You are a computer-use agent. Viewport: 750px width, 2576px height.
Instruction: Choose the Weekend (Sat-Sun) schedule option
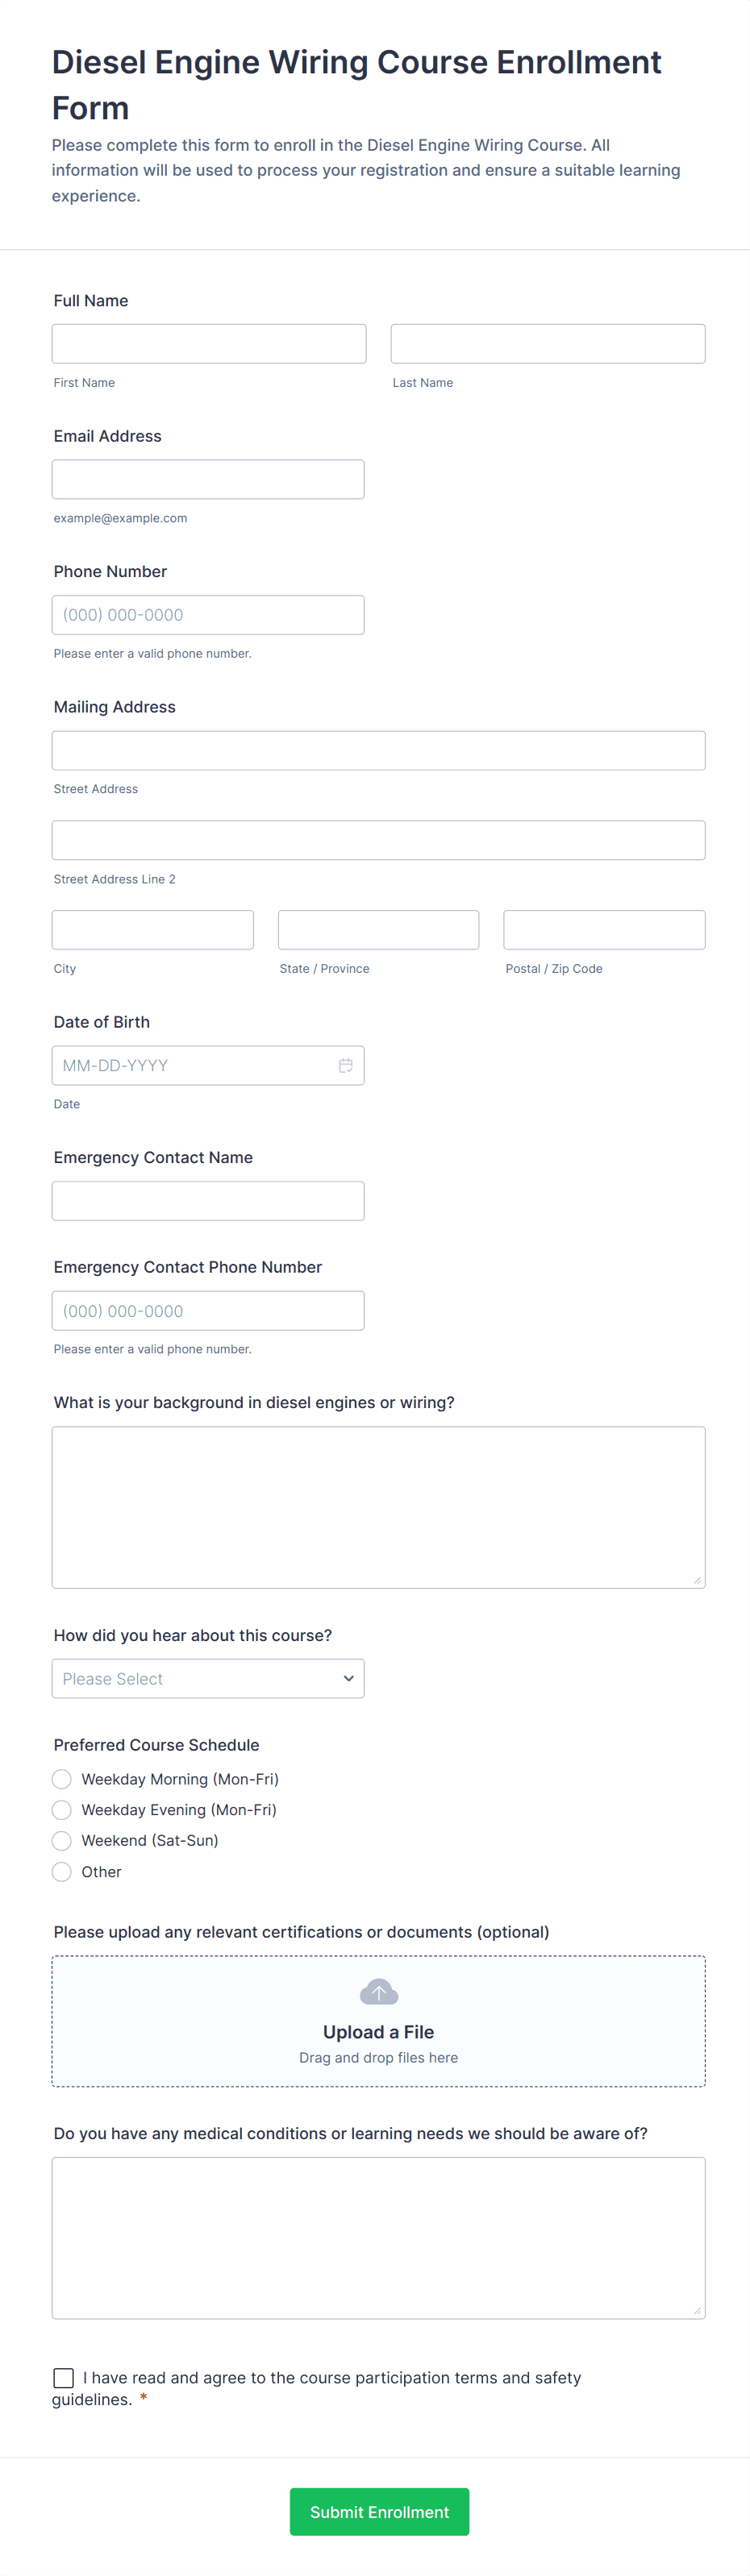click(x=61, y=1841)
